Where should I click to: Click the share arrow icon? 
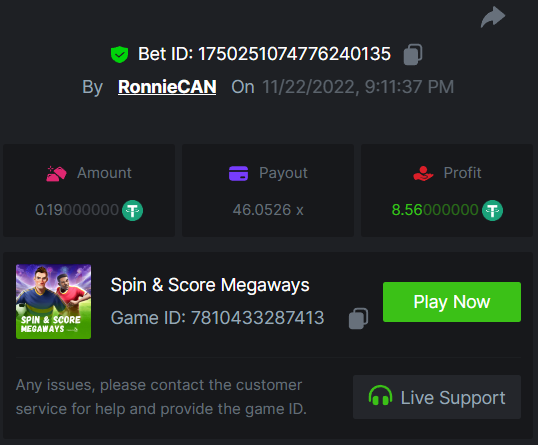point(493,17)
